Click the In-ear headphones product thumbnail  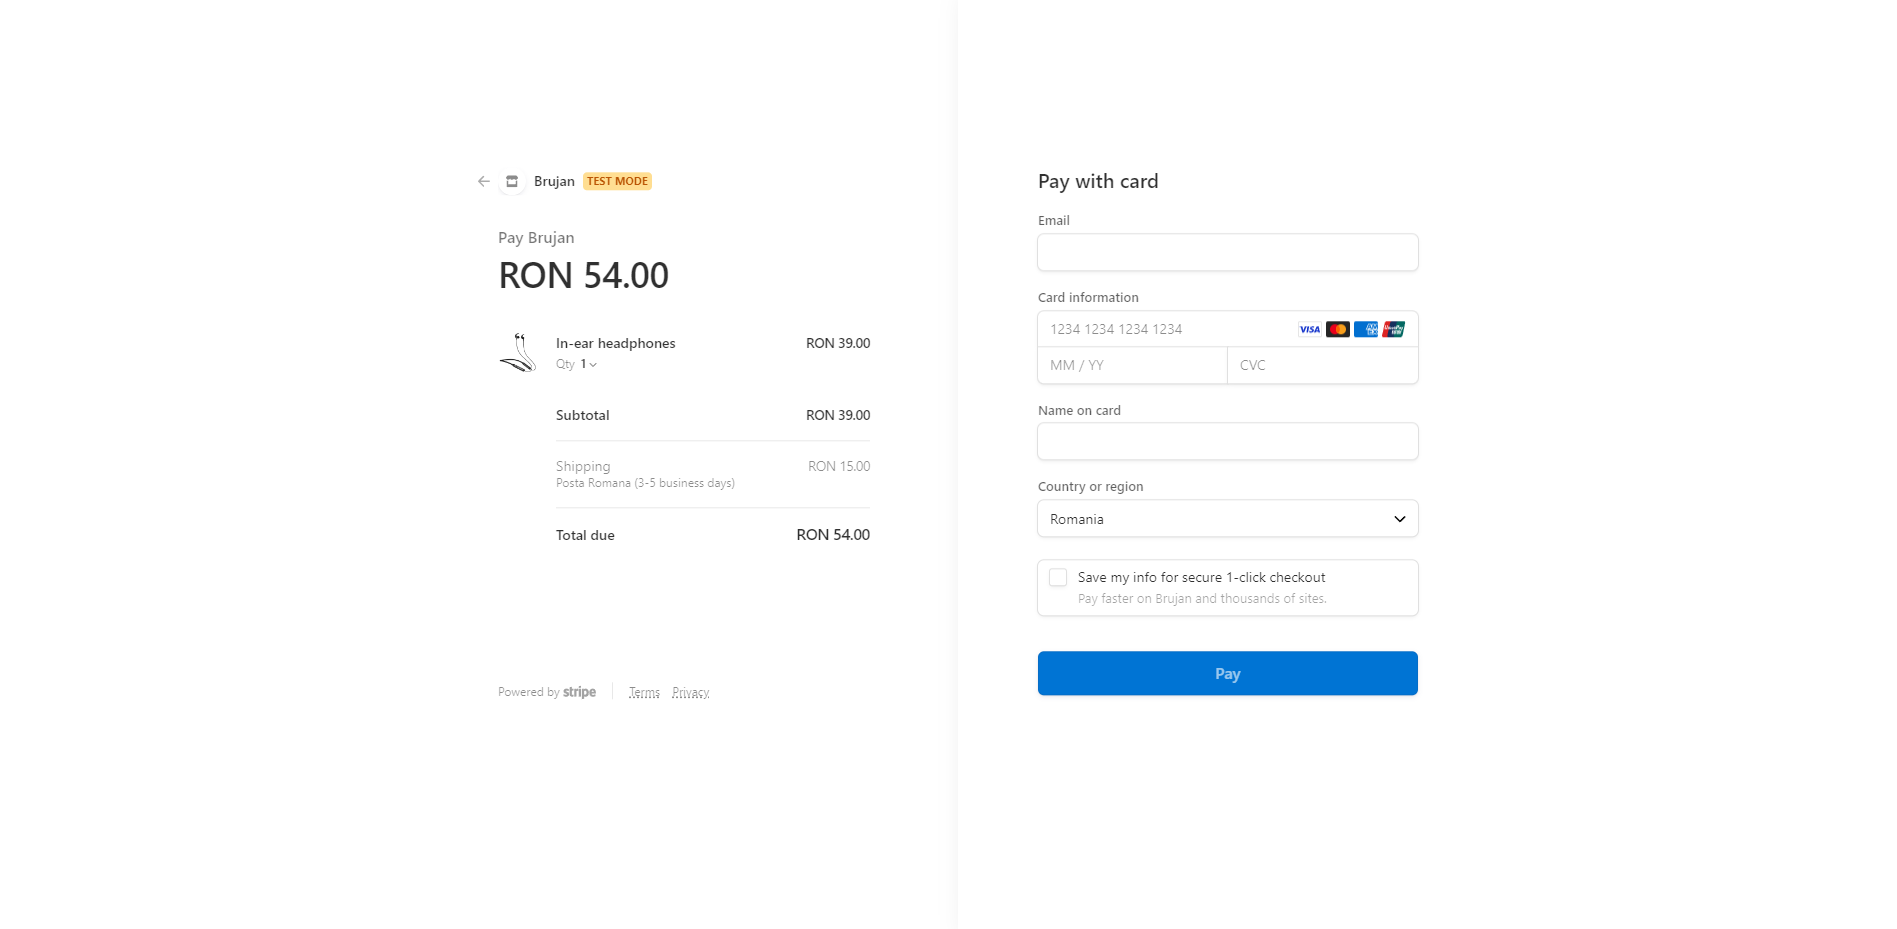519,352
